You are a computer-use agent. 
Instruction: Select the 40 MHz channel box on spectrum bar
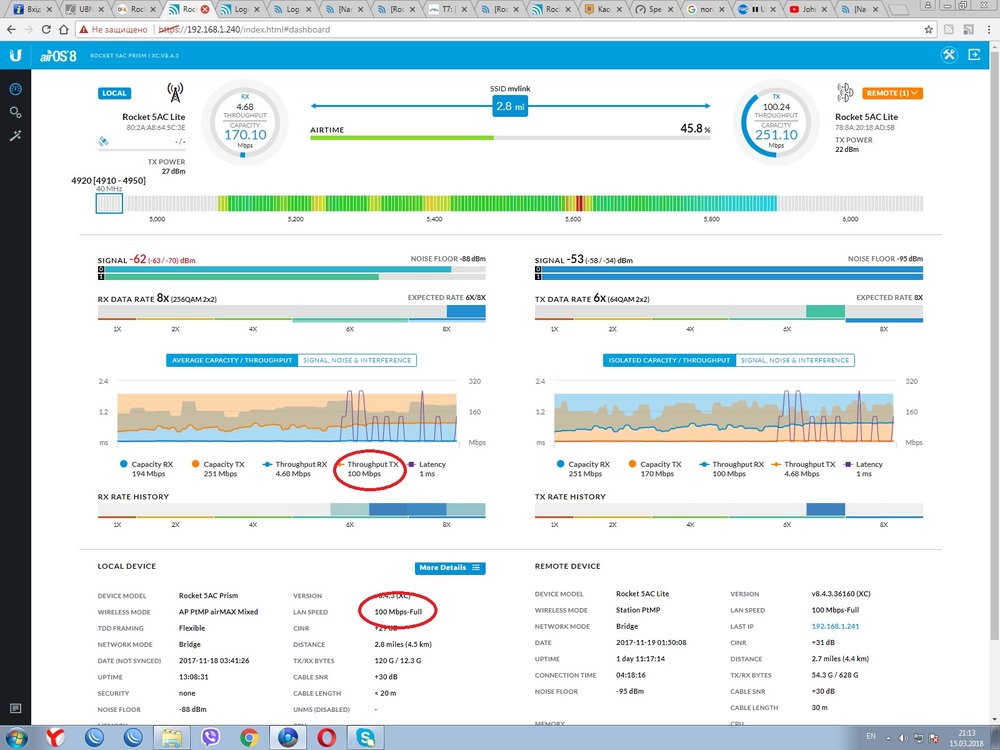pyautogui.click(x=109, y=203)
